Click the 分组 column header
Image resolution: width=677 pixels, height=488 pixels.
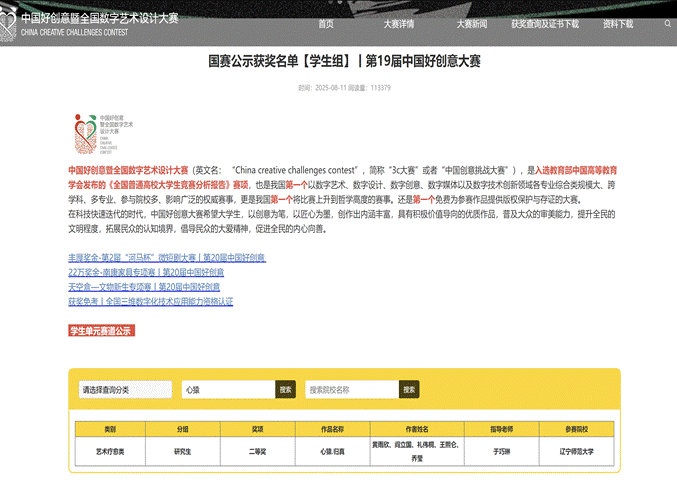tap(183, 429)
